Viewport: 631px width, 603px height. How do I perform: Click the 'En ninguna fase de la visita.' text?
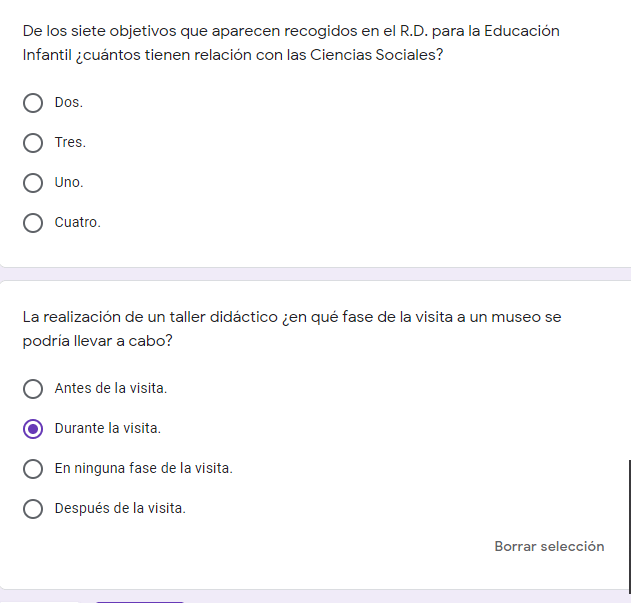(x=143, y=468)
